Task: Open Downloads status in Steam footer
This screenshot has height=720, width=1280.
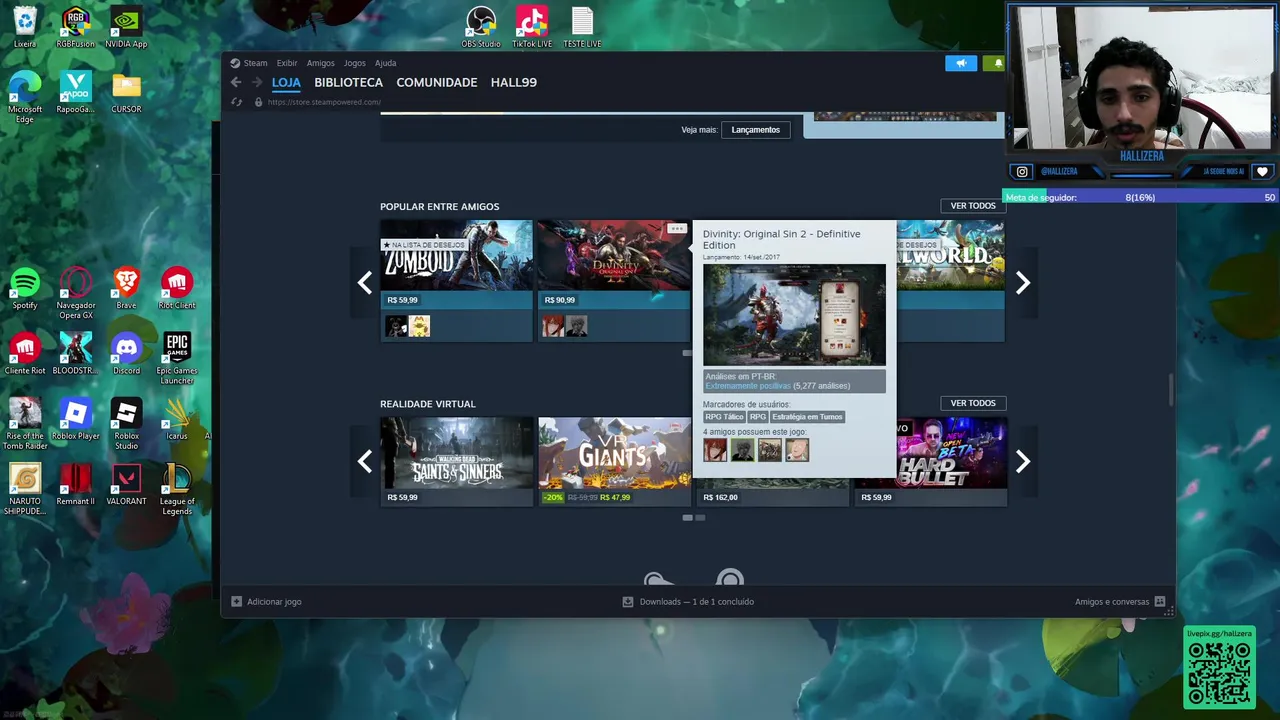Action: 688,602
